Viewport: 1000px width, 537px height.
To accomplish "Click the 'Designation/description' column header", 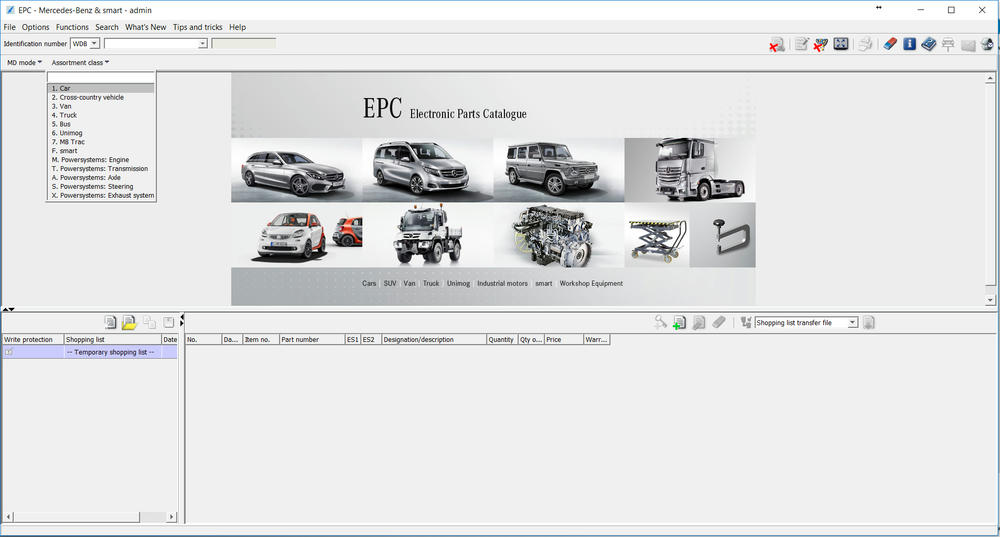I will pos(434,339).
